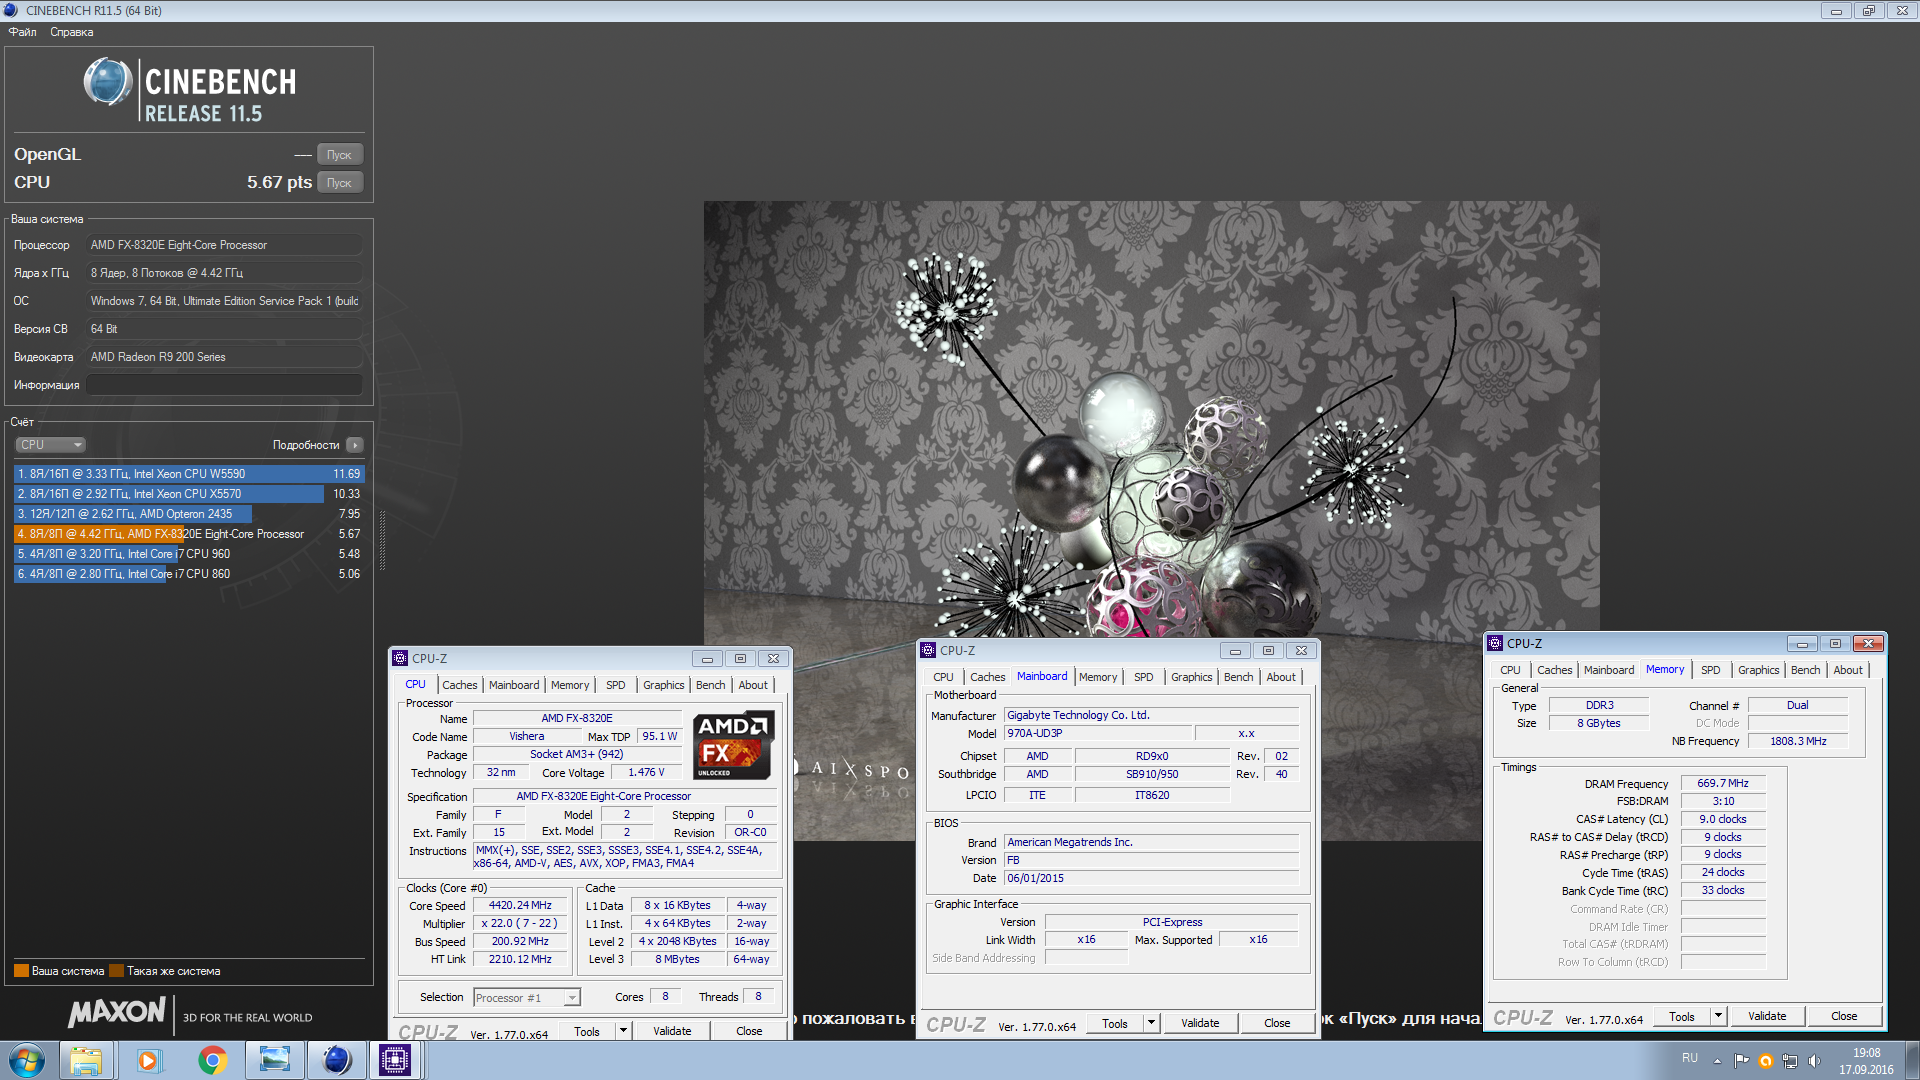Click title icon of CPU-Z processor window
This screenshot has height=1080, width=1920.
point(400,658)
